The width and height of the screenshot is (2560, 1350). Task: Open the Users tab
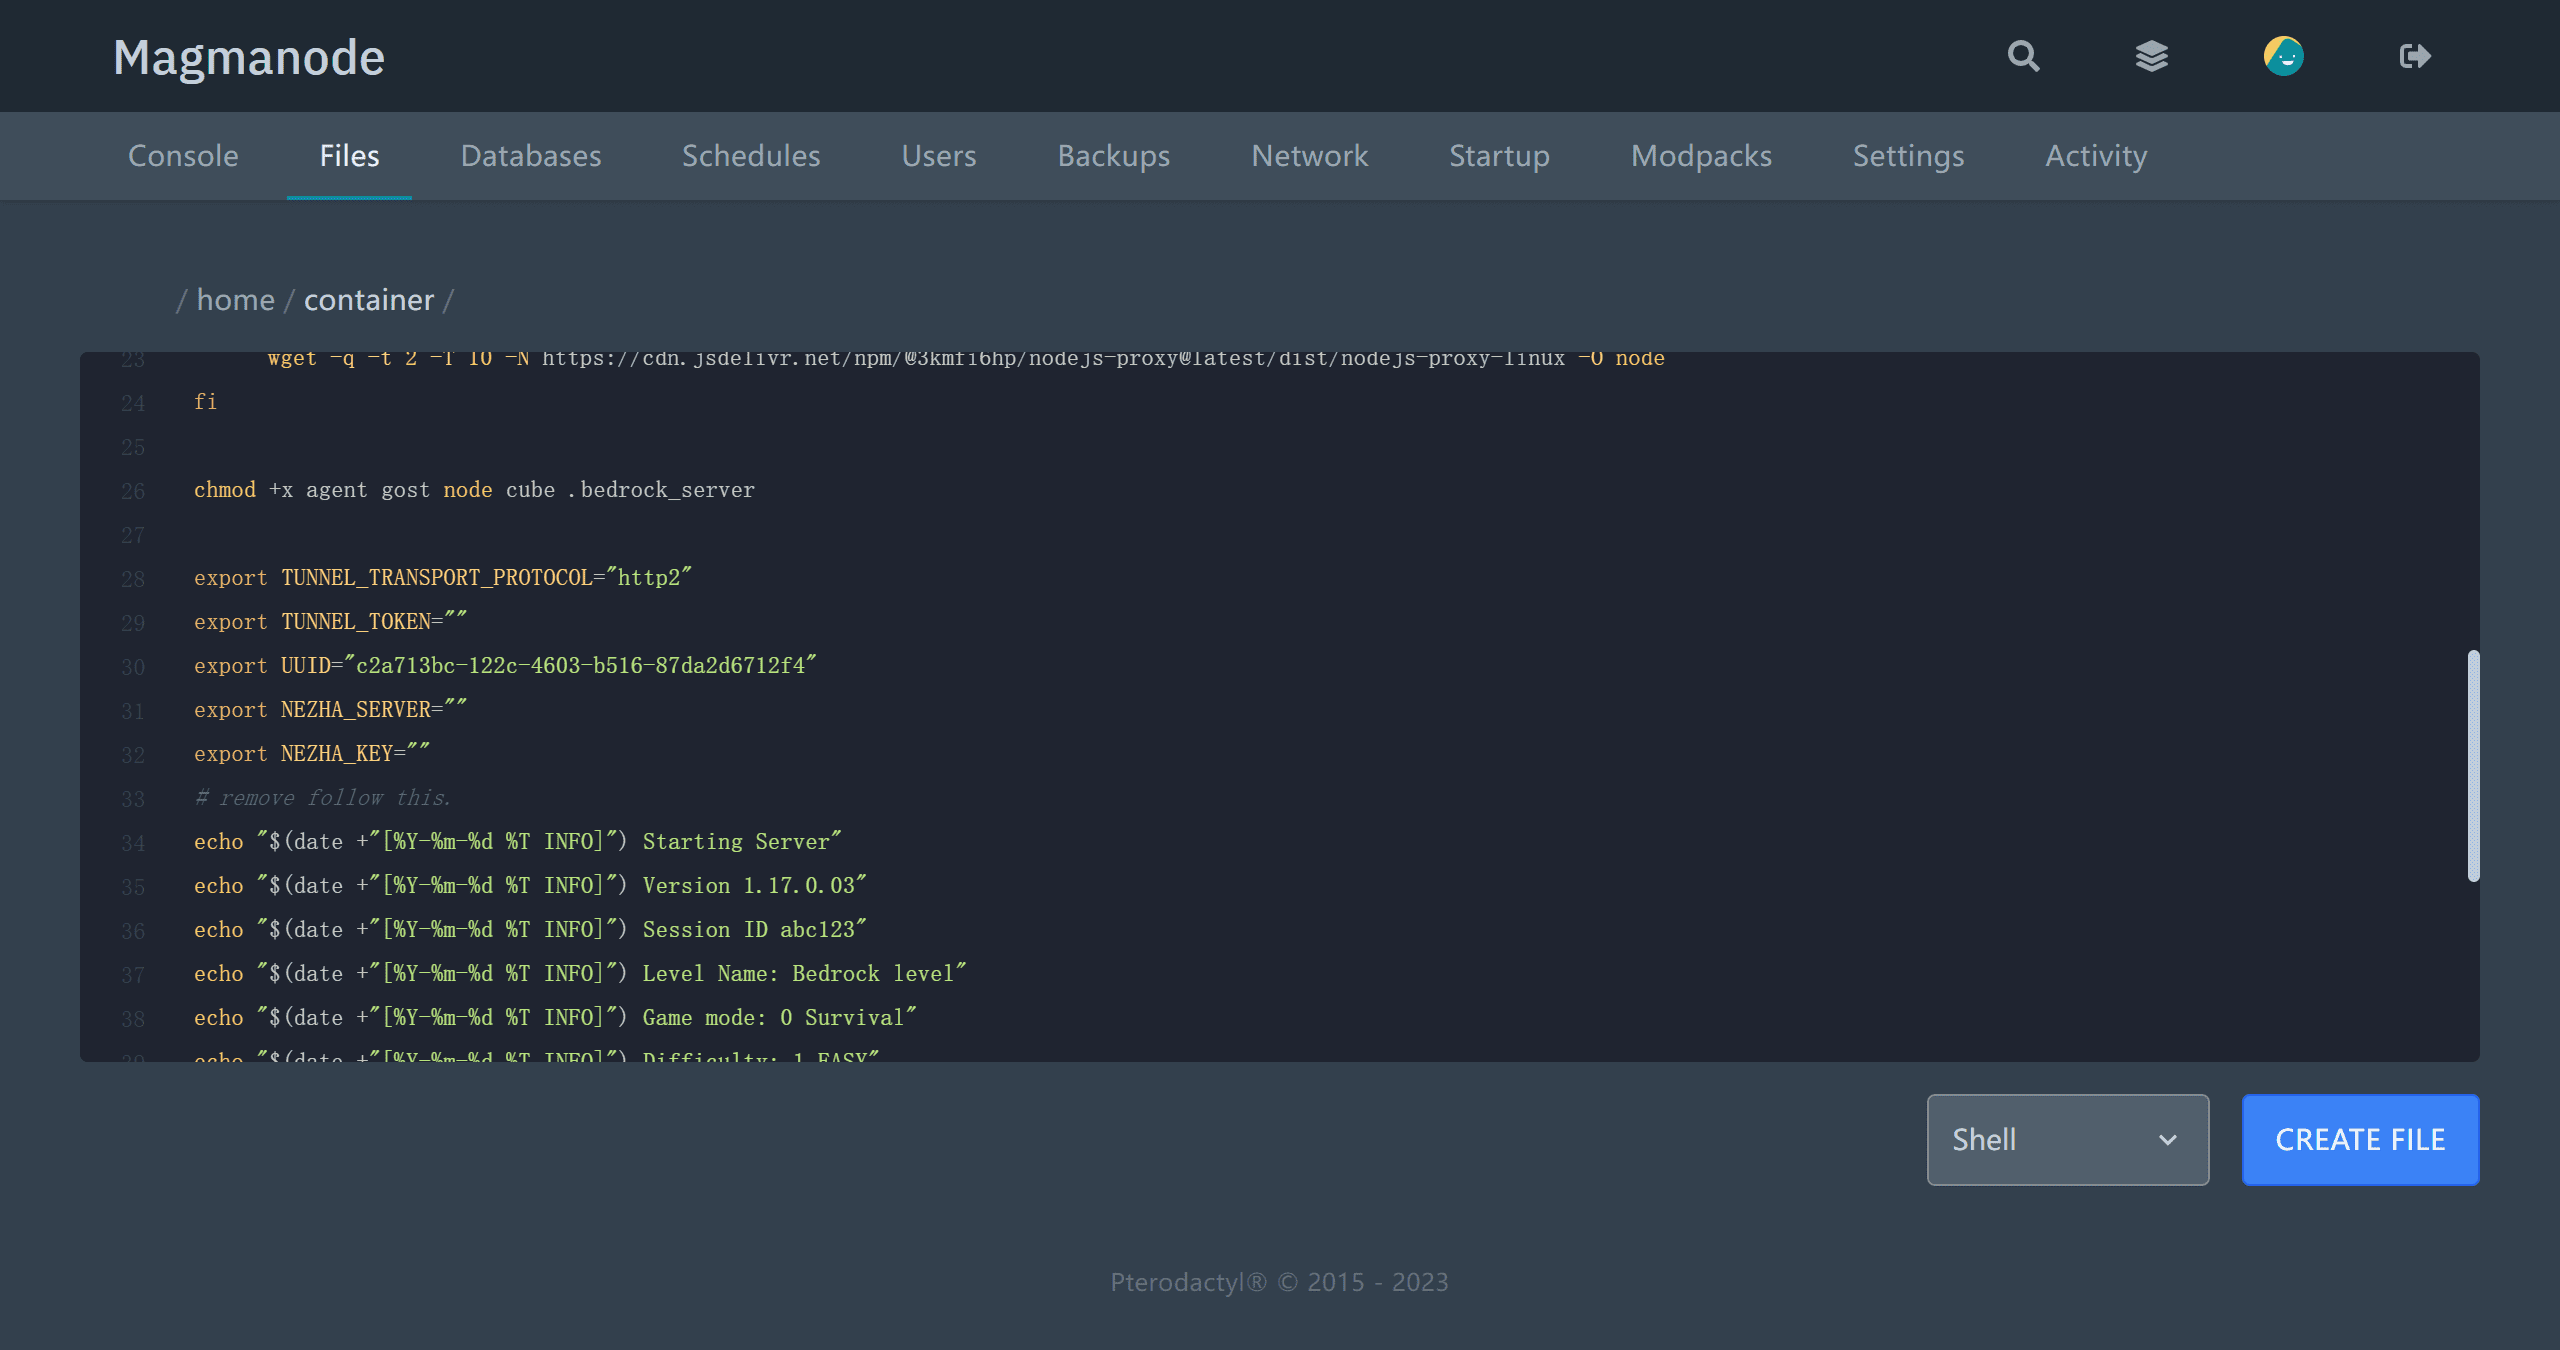click(939, 156)
